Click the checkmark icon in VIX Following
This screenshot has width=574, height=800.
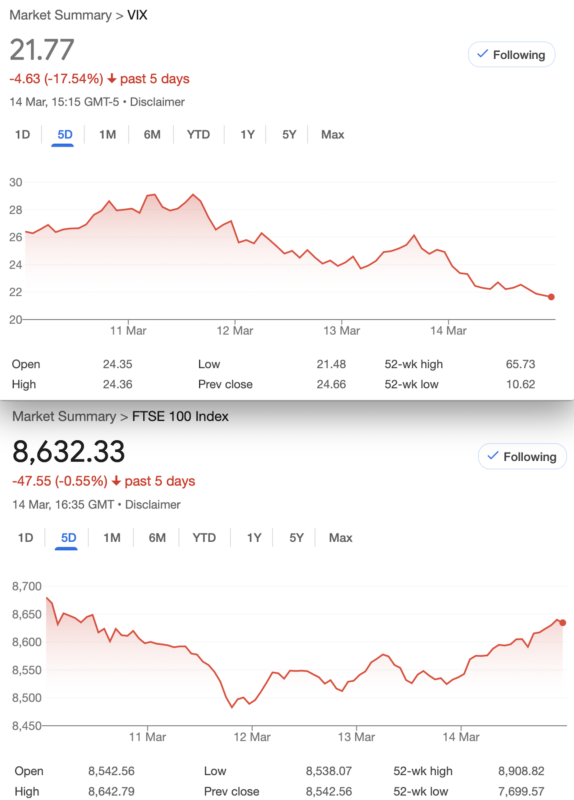point(482,54)
